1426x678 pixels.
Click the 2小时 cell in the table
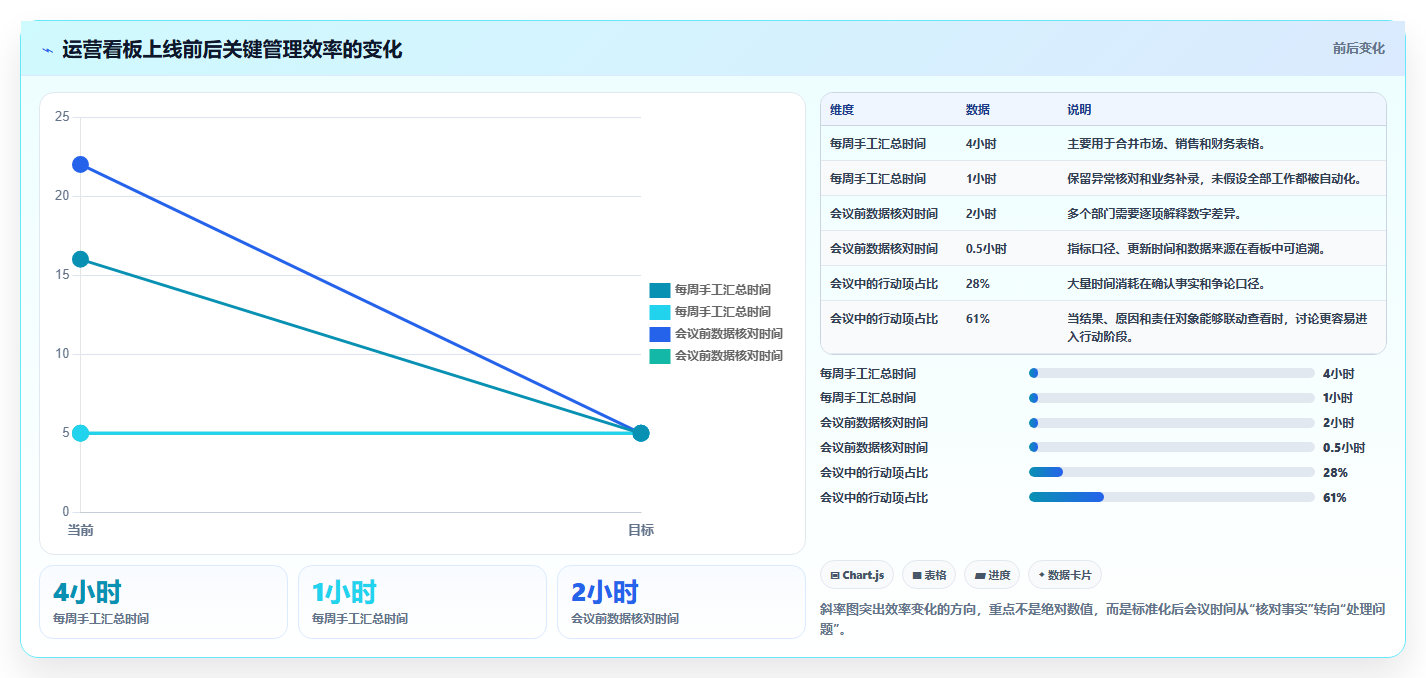(981, 214)
